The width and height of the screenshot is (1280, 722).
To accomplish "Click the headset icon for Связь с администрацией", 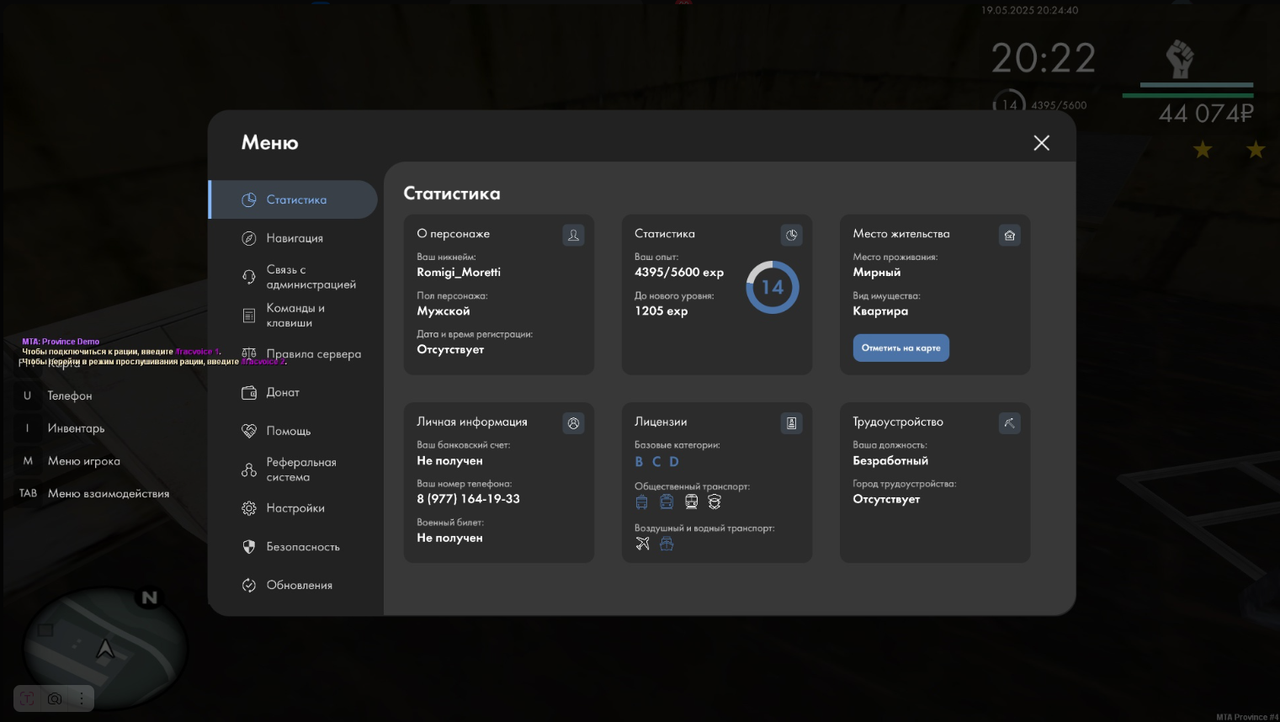I will [249, 277].
